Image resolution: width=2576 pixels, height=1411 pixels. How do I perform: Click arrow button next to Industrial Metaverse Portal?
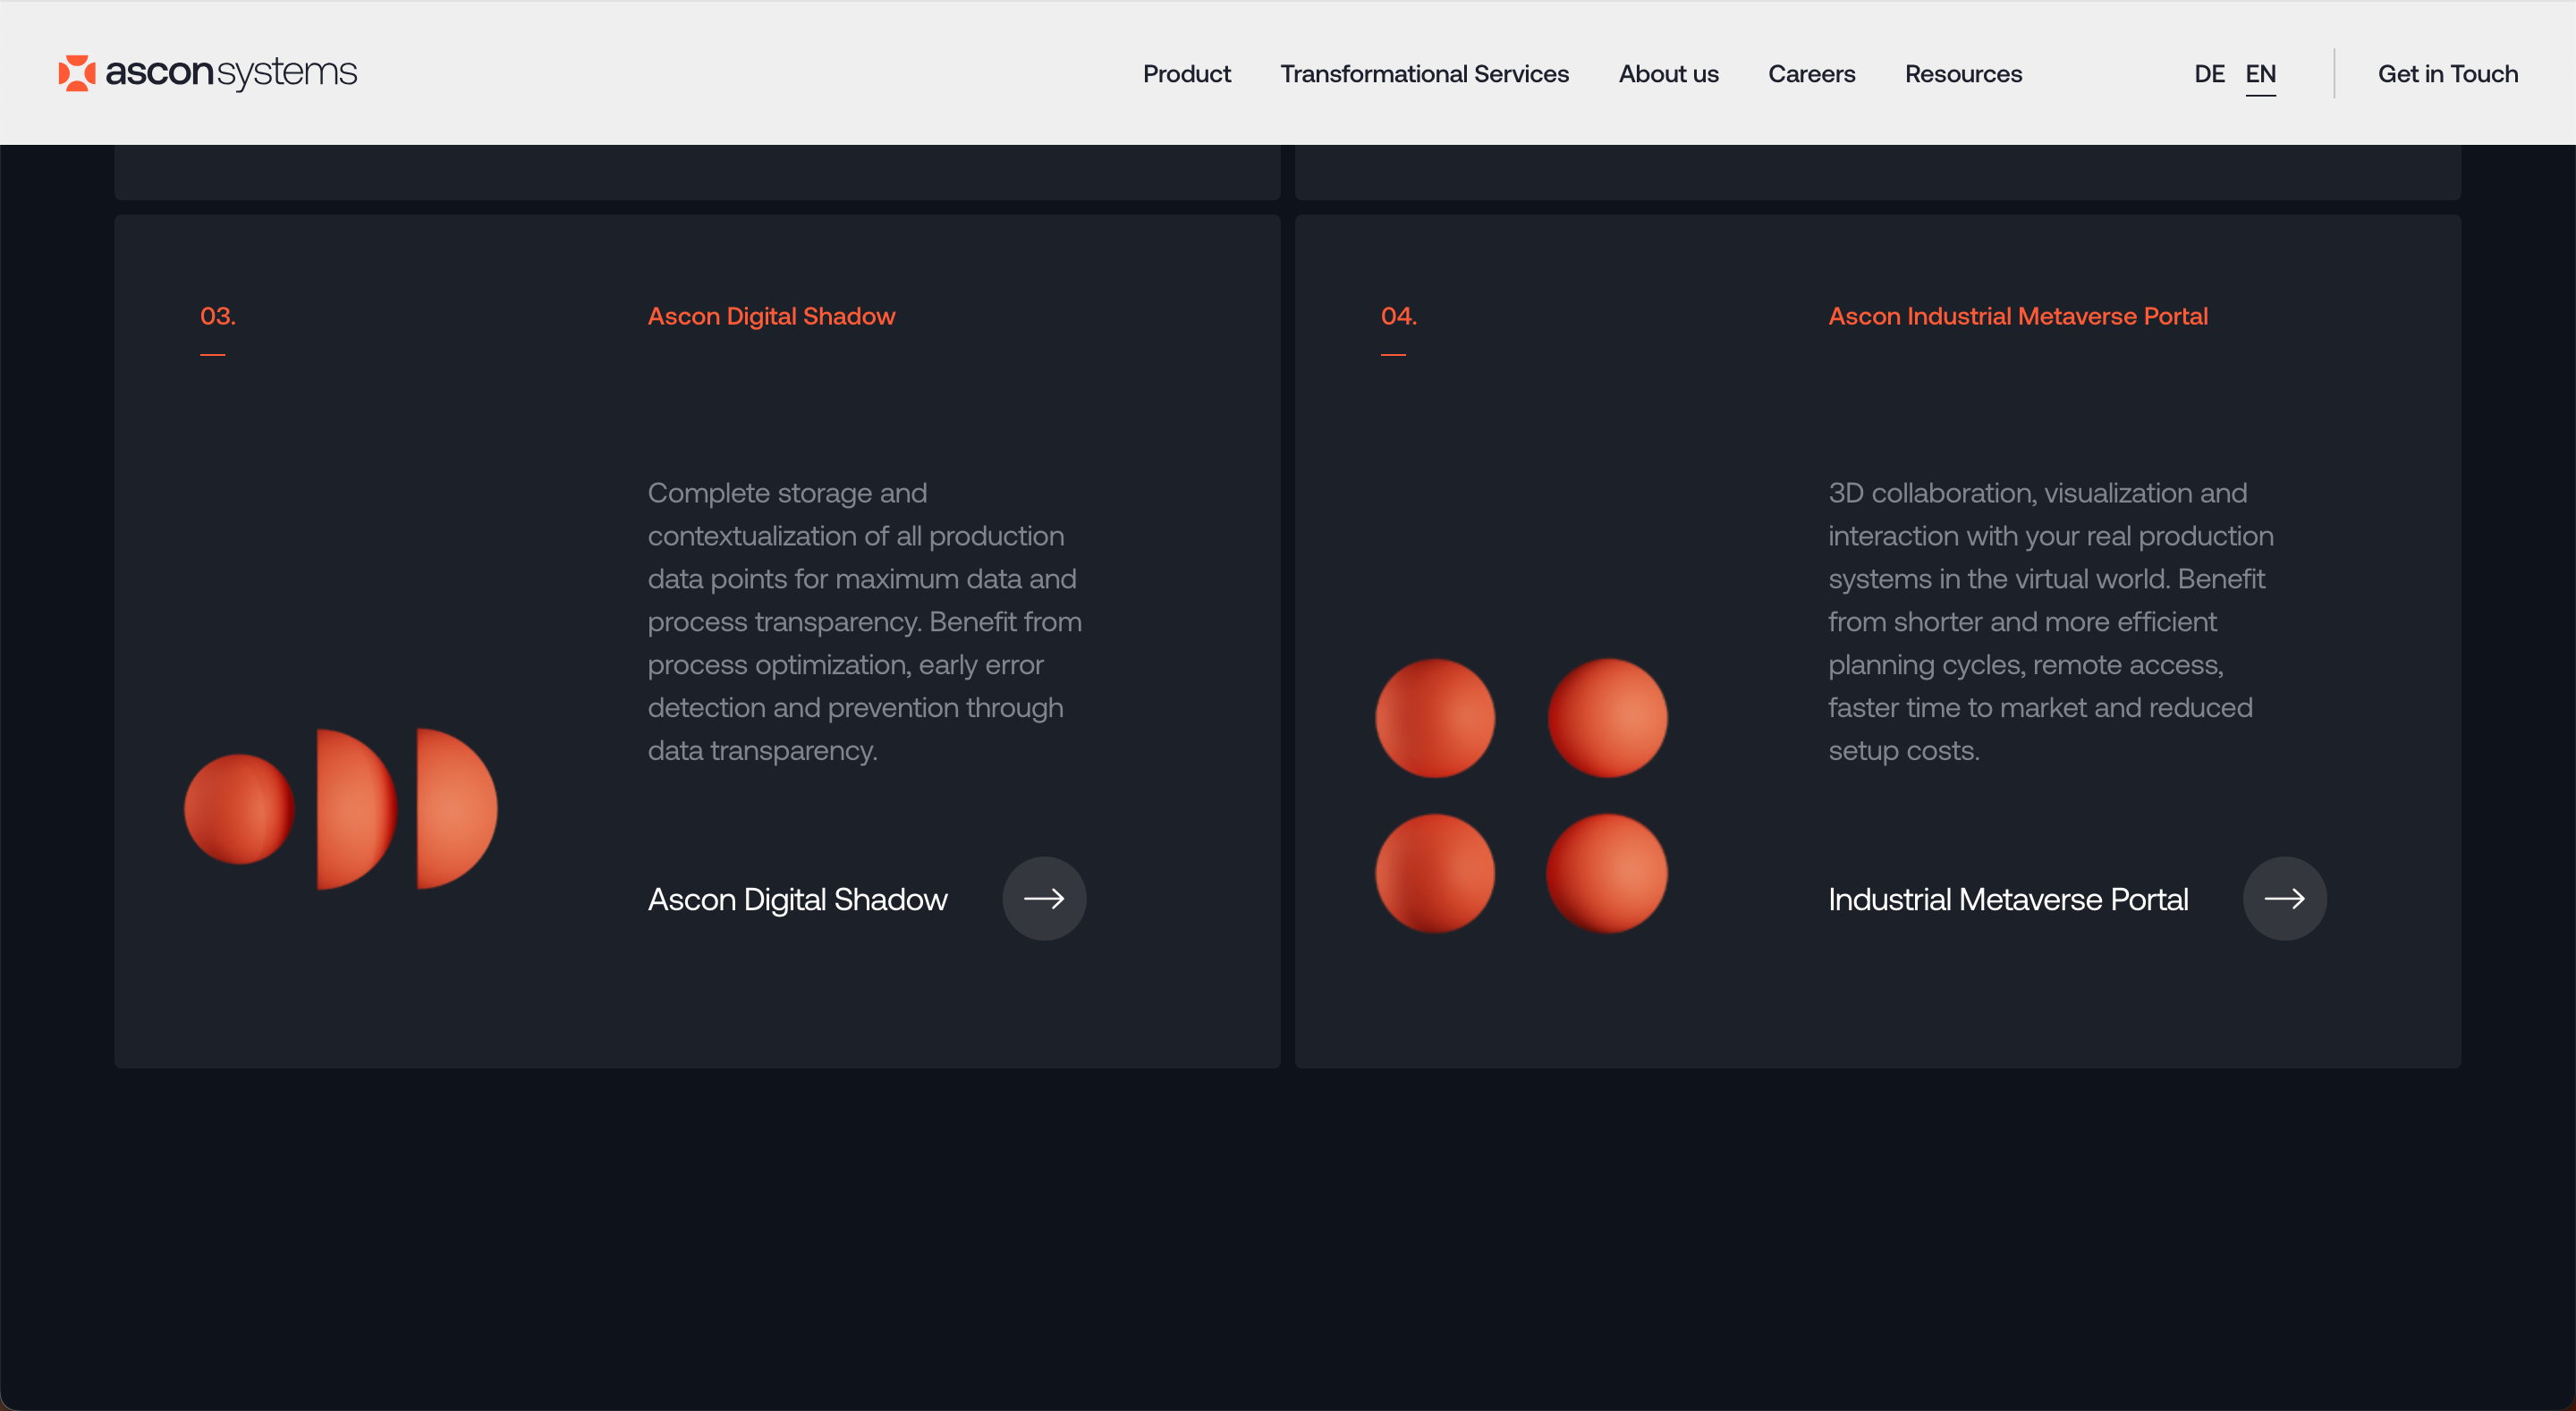[x=2284, y=898]
